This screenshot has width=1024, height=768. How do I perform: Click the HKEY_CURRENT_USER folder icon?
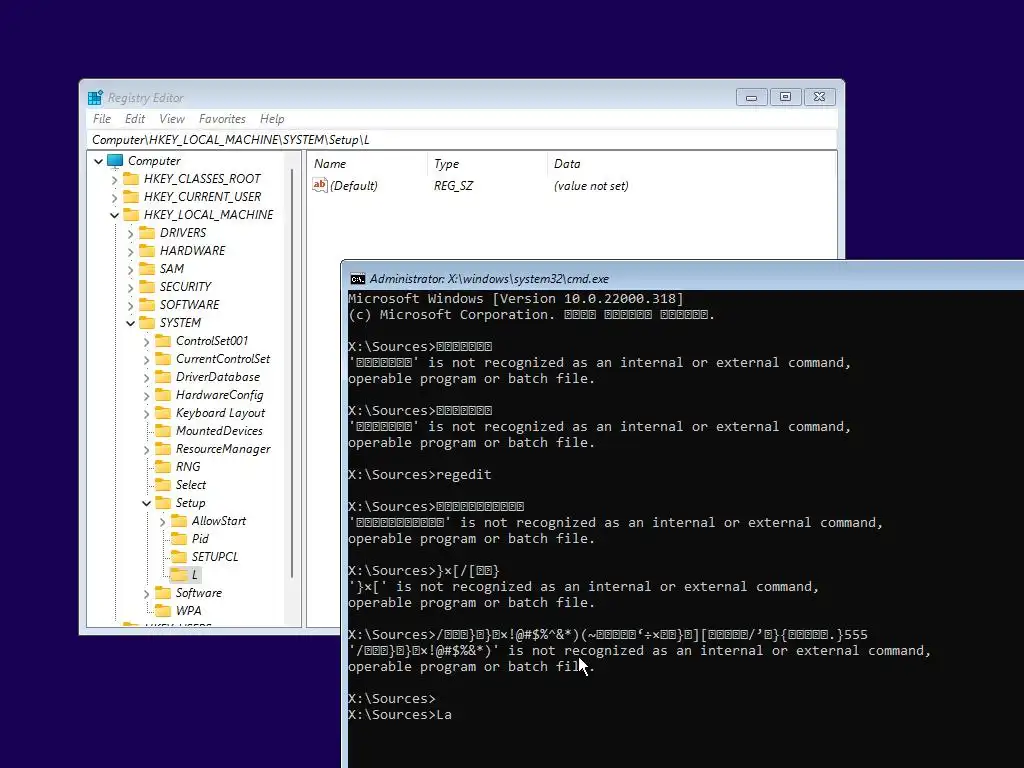pos(131,197)
